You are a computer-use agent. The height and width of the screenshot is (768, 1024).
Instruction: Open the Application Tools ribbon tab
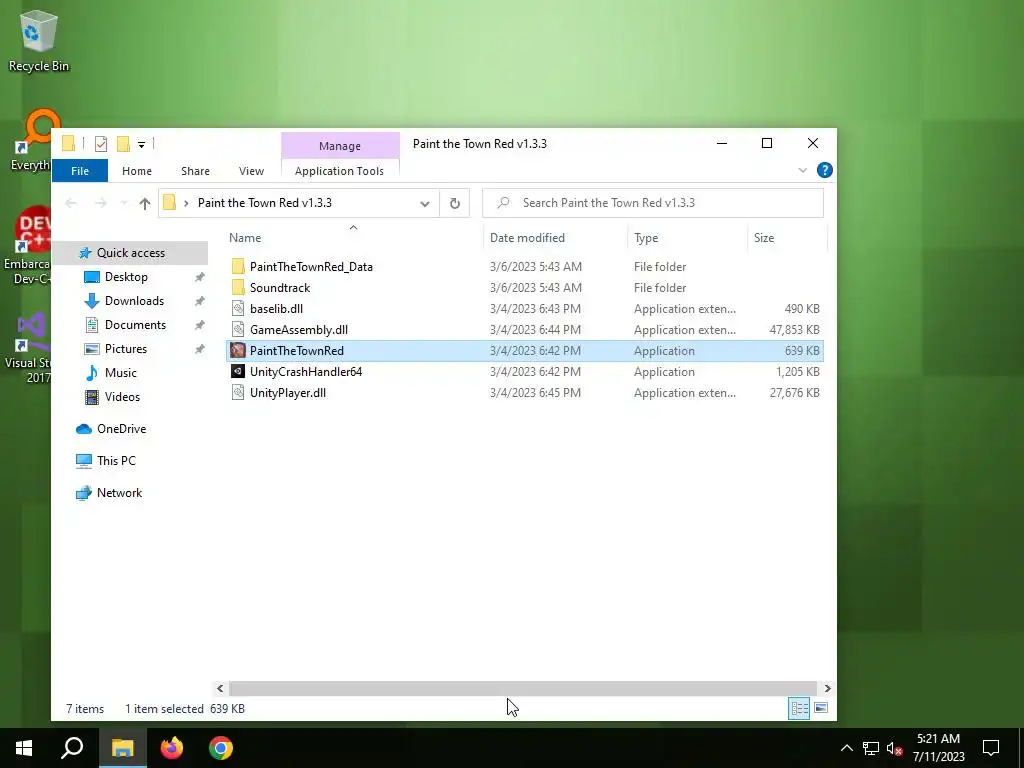(x=340, y=171)
